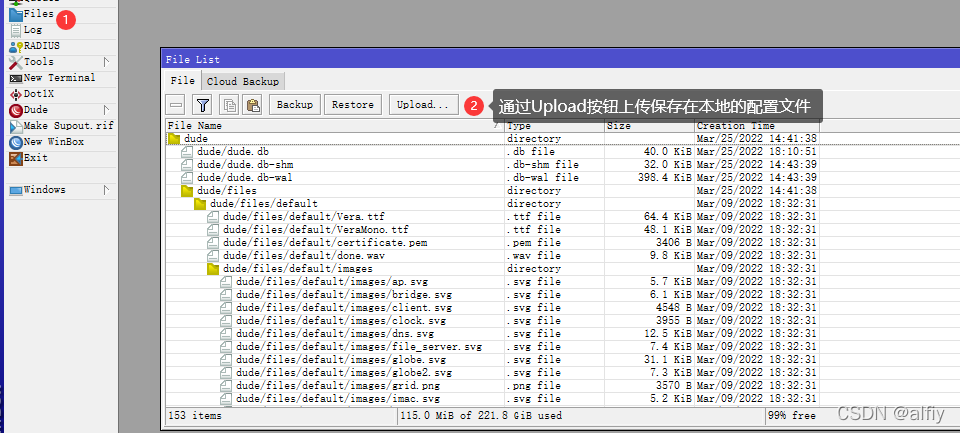The height and width of the screenshot is (433, 960).
Task: Expand the Tools submenu arrow
Action: click(x=106, y=62)
